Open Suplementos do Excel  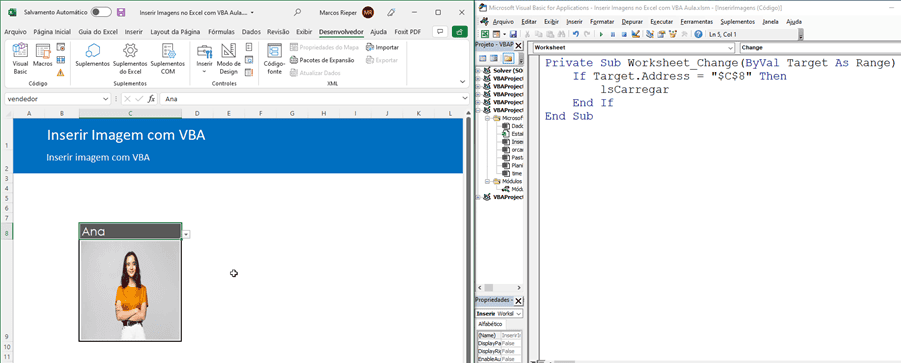click(x=130, y=60)
